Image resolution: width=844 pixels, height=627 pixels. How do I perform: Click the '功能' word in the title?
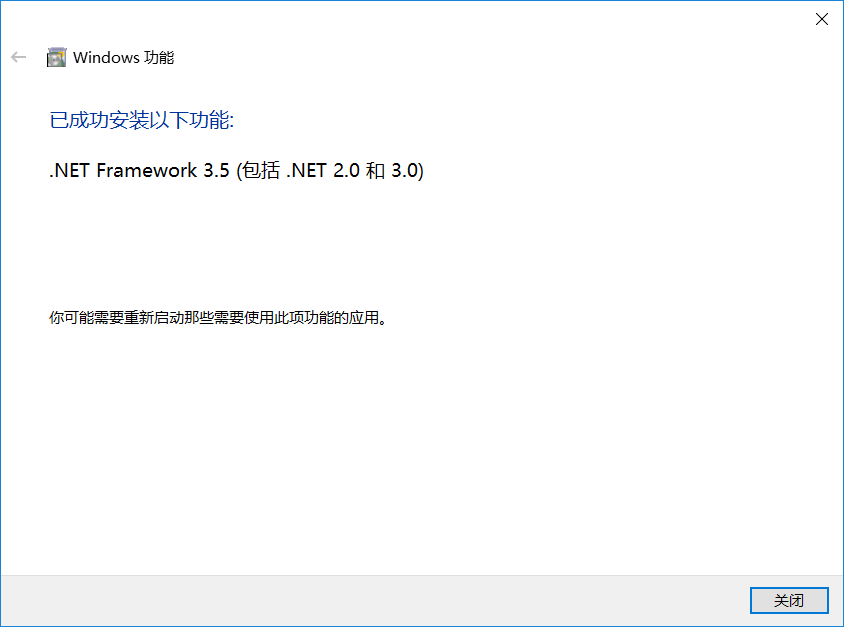[159, 57]
